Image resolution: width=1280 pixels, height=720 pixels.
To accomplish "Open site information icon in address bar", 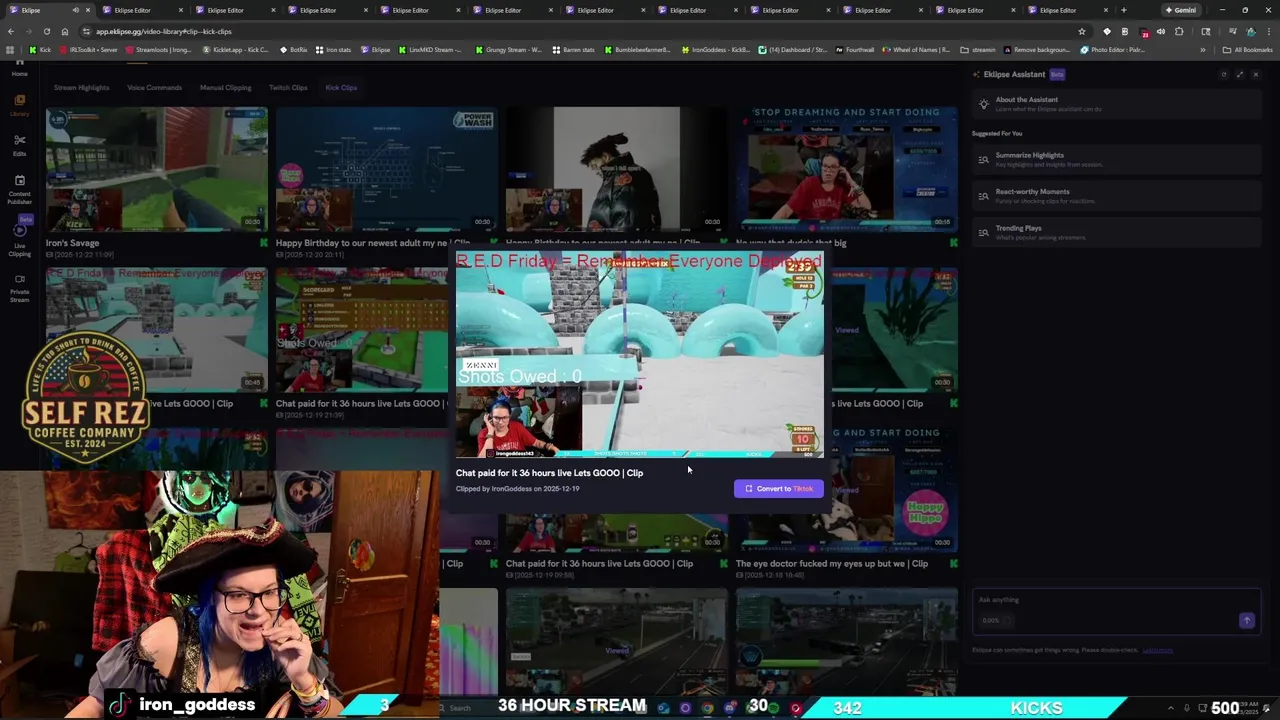I will (86, 31).
